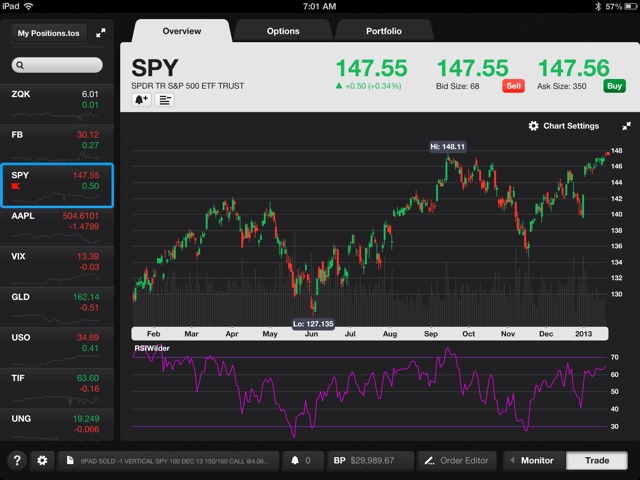The image size is (640, 480).
Task: Click the +0.50 (+0.34%) change text
Action: click(373, 86)
